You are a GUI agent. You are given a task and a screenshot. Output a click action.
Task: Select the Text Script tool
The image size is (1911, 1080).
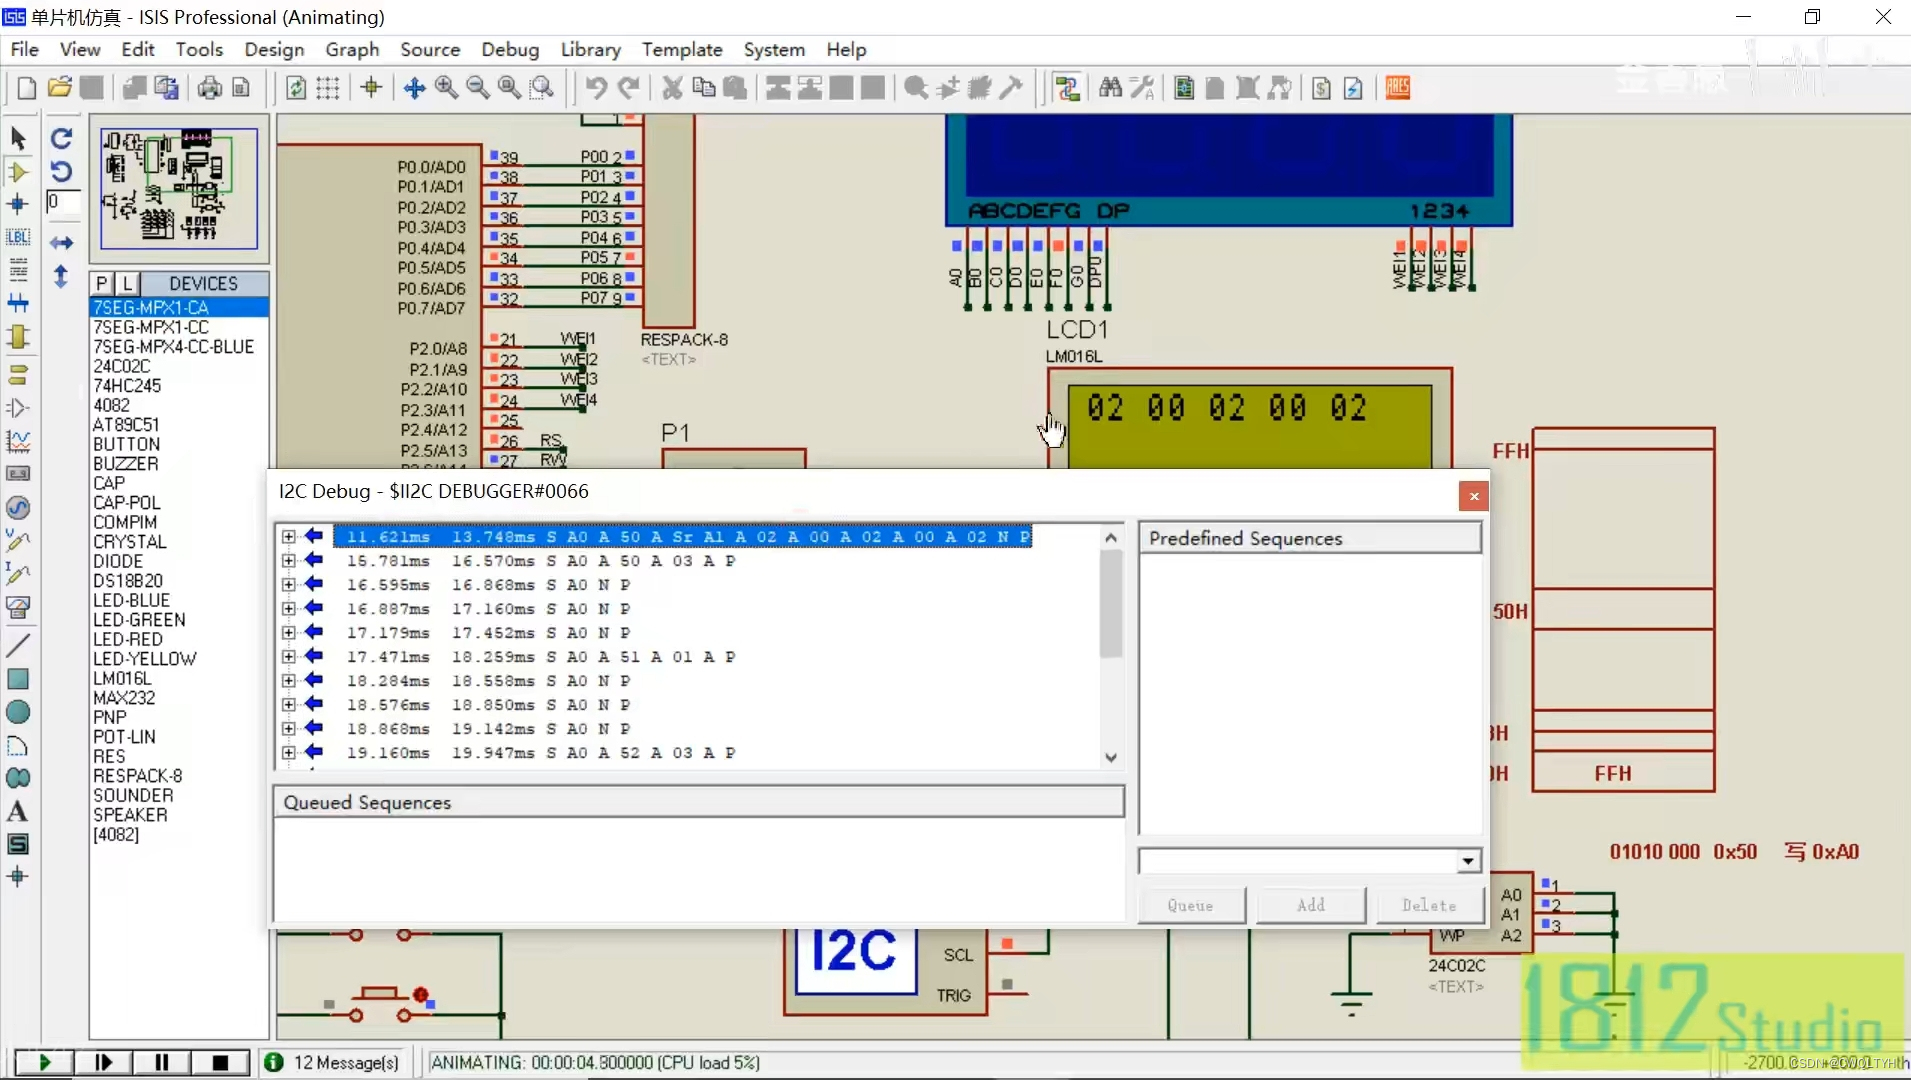[18, 270]
